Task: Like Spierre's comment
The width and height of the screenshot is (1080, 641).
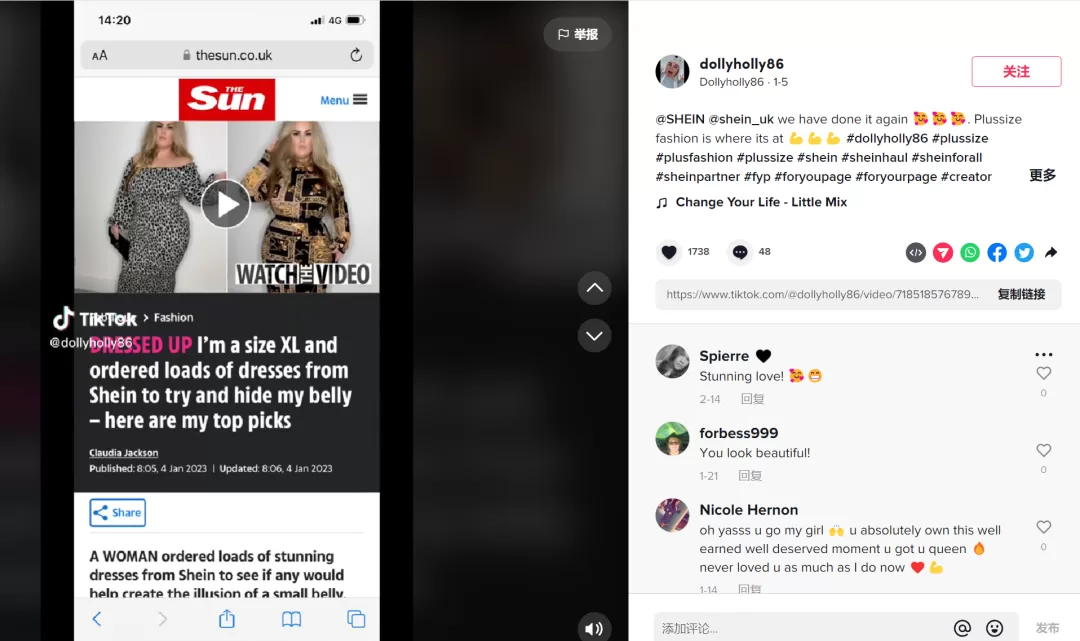Action: click(1043, 373)
